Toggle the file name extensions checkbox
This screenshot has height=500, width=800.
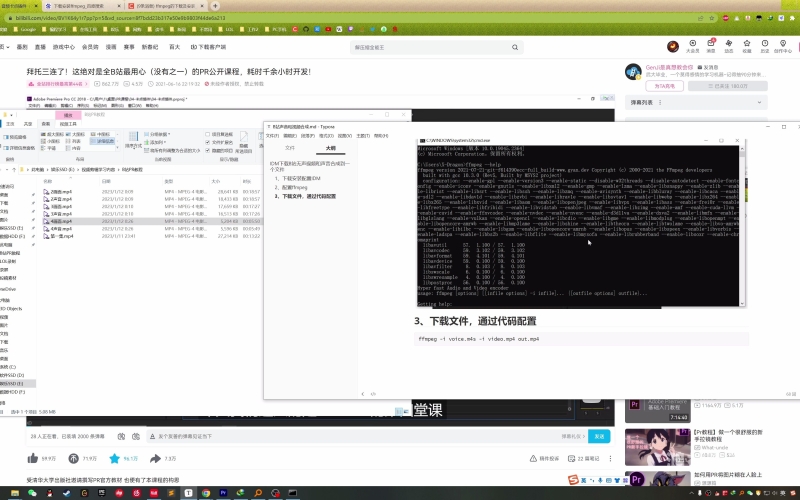pos(208,142)
